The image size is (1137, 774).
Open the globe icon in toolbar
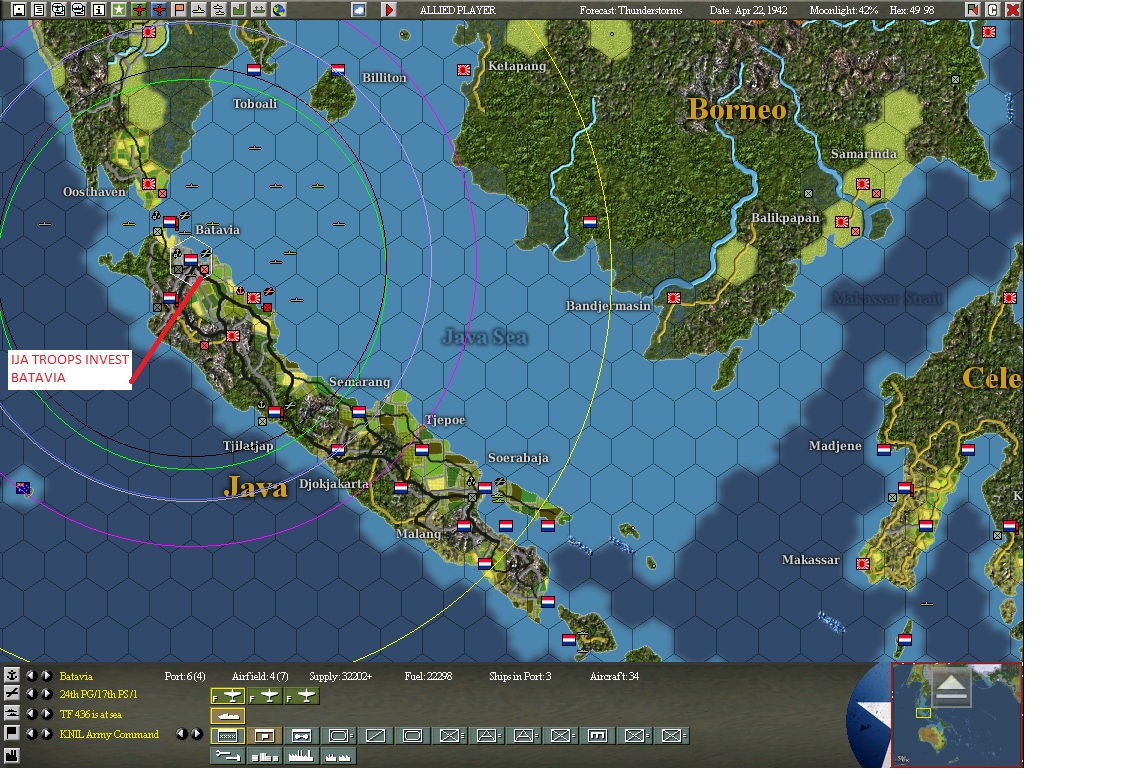pyautogui.click(x=278, y=9)
